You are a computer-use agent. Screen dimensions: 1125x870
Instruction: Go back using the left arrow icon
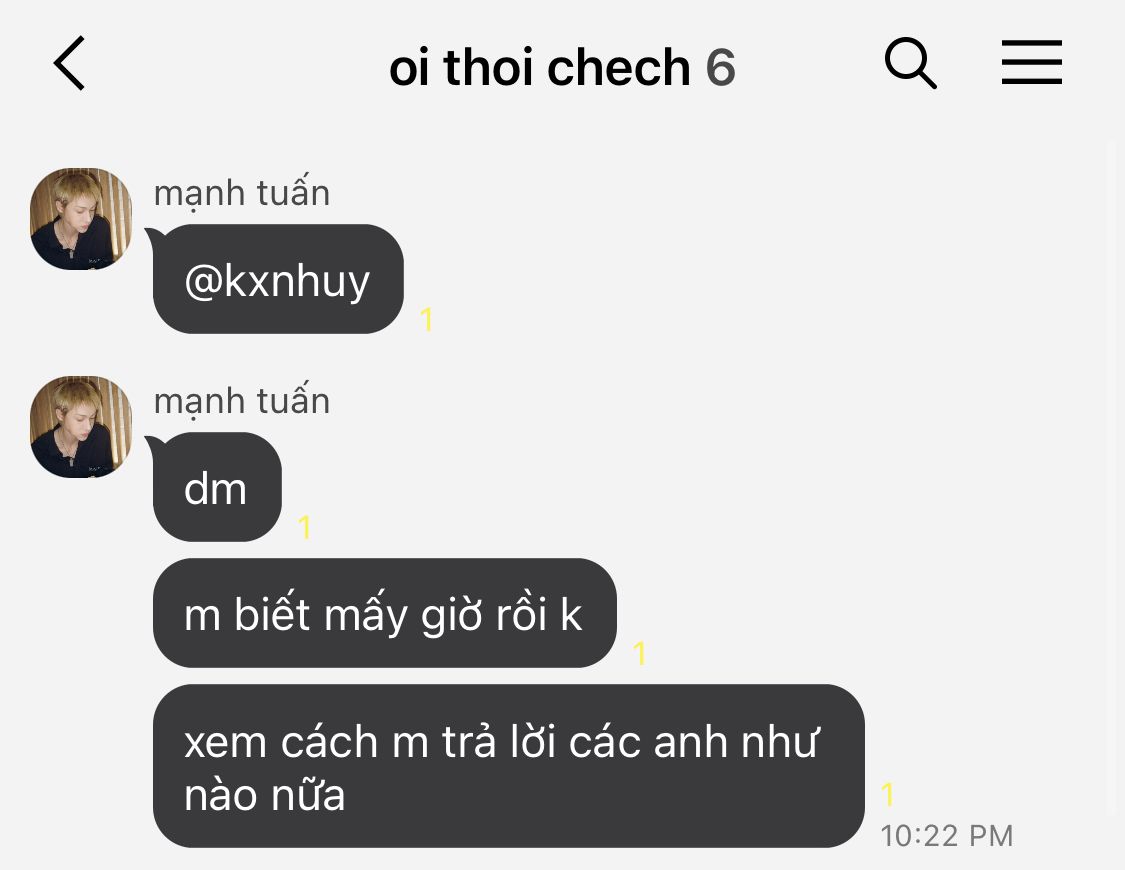pyautogui.click(x=70, y=63)
